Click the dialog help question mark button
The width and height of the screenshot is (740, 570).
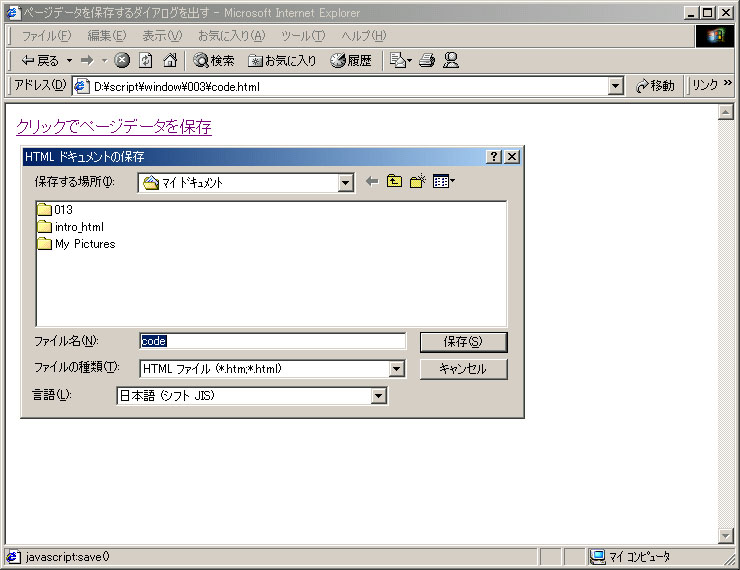[494, 157]
